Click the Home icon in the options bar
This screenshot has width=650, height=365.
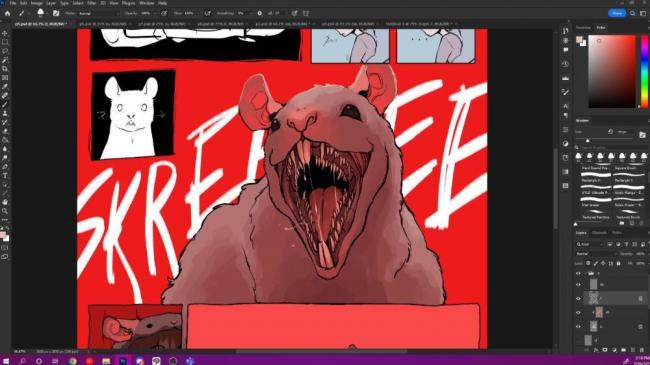tap(7, 13)
